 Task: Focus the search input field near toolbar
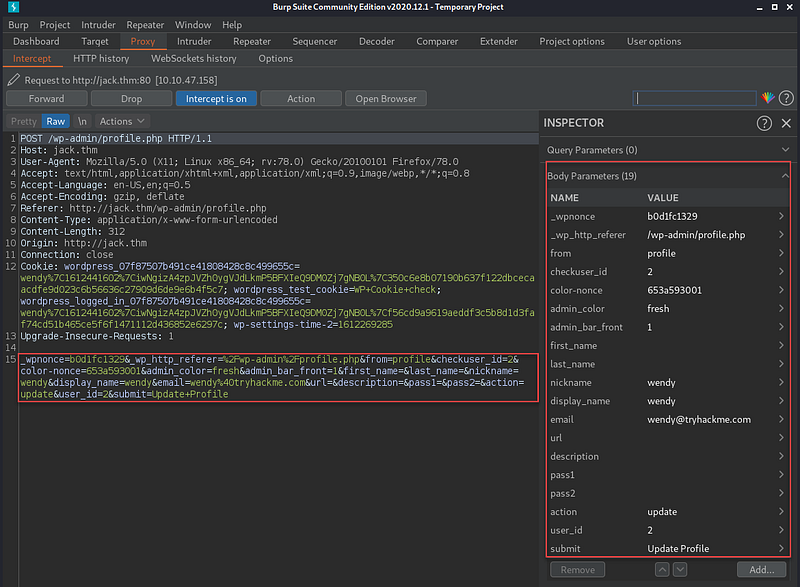694,98
